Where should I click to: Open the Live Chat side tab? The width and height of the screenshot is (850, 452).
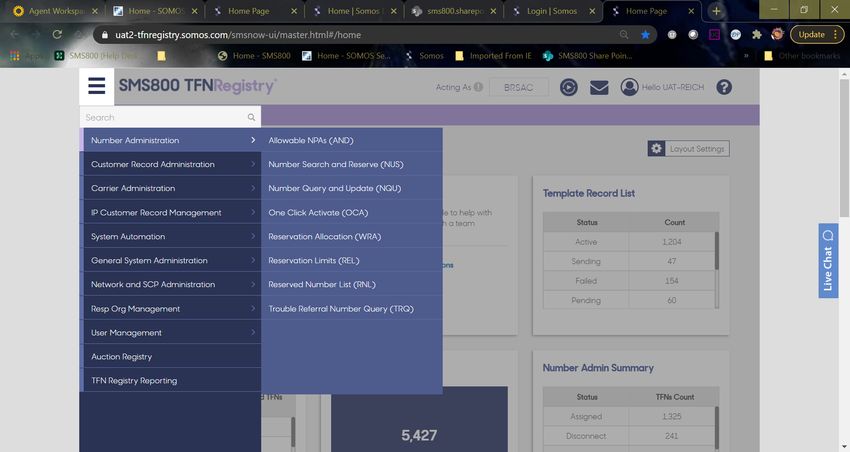coord(827,258)
